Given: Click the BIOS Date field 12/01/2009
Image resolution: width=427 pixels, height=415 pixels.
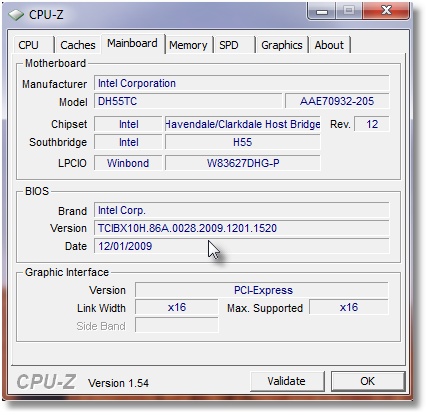Looking at the screenshot, I should 241,246.
